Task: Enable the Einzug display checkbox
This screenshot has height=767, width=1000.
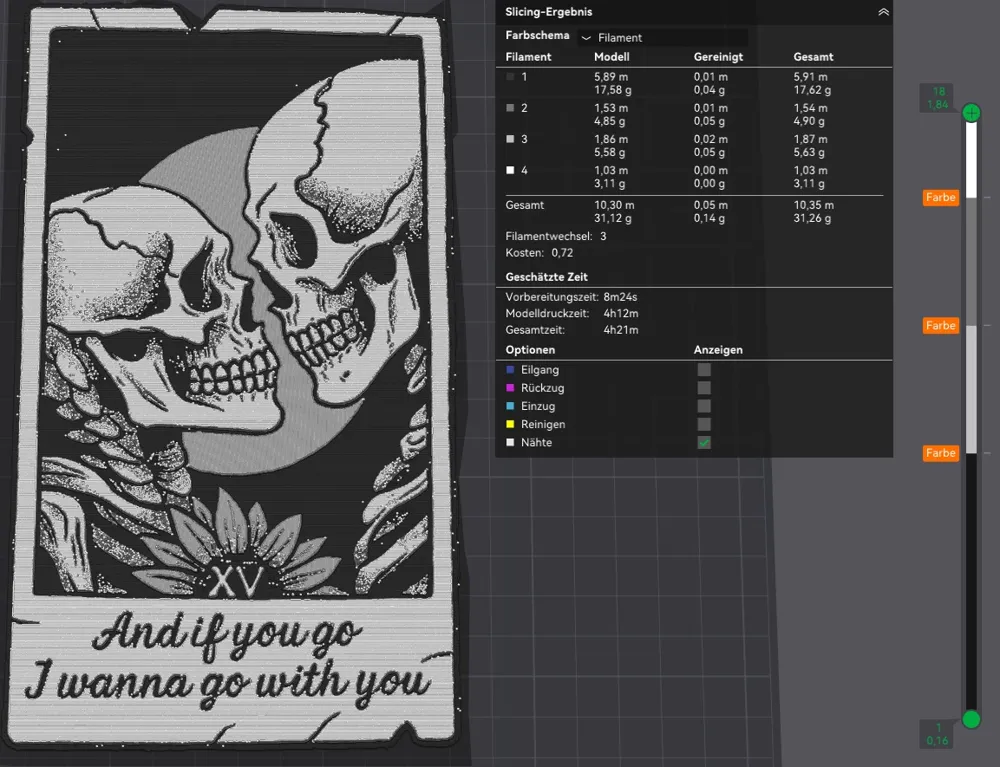Action: tap(704, 406)
